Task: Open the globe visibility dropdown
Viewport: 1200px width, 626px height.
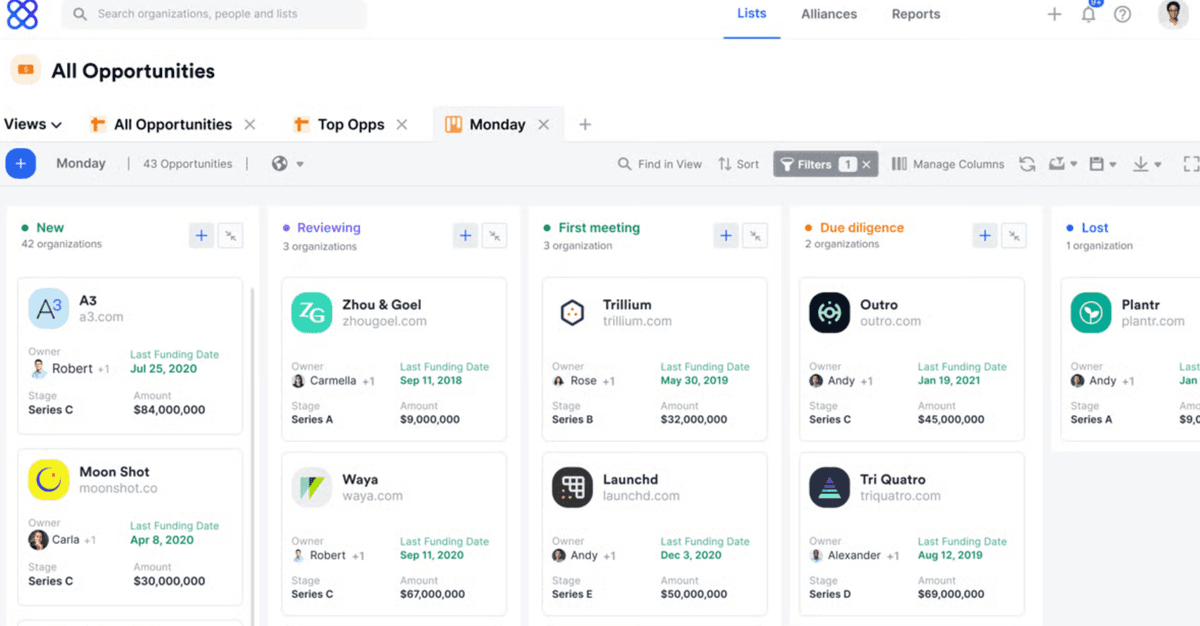Action: click(x=287, y=164)
